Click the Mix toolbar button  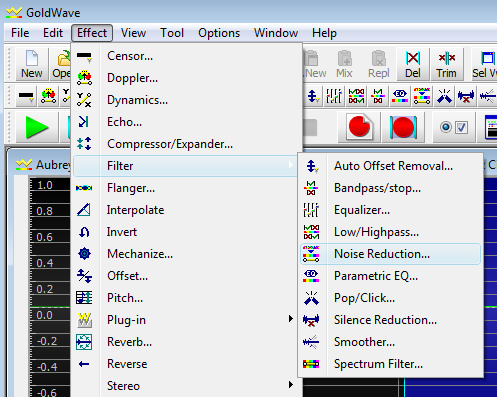tap(344, 64)
